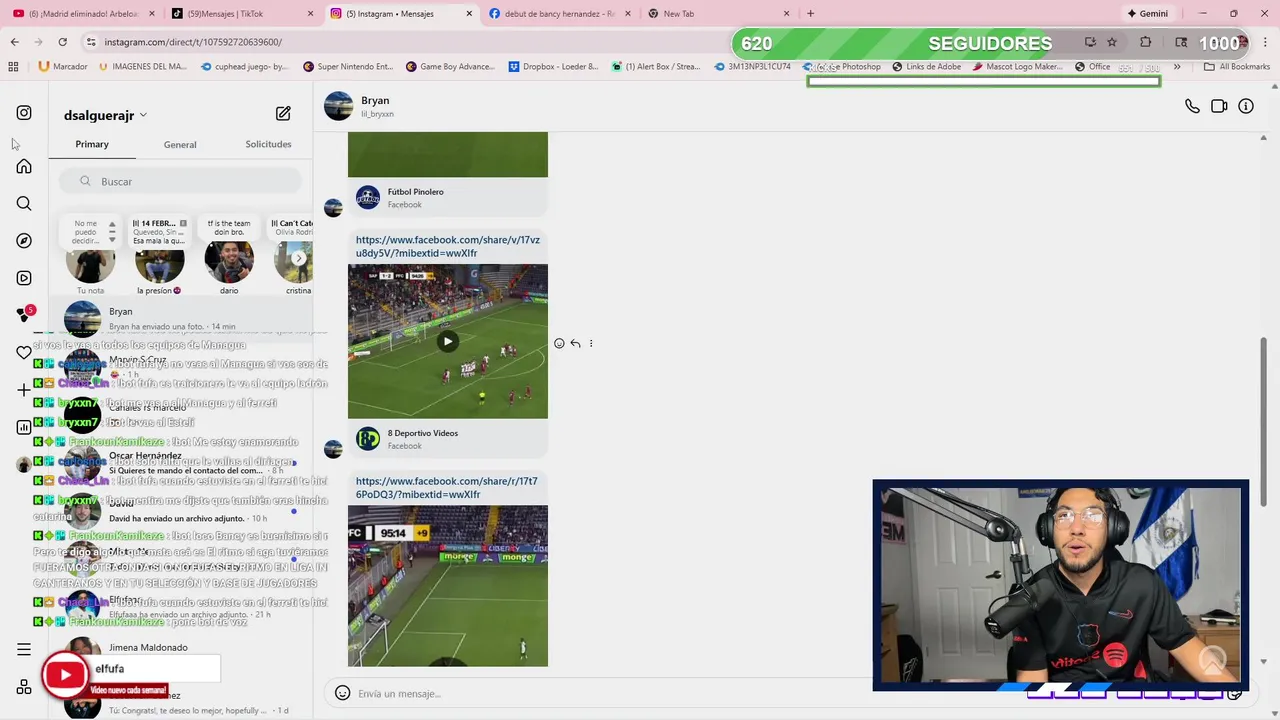Reload the browser page
Viewport: 1280px width, 720px height.
pos(62,42)
